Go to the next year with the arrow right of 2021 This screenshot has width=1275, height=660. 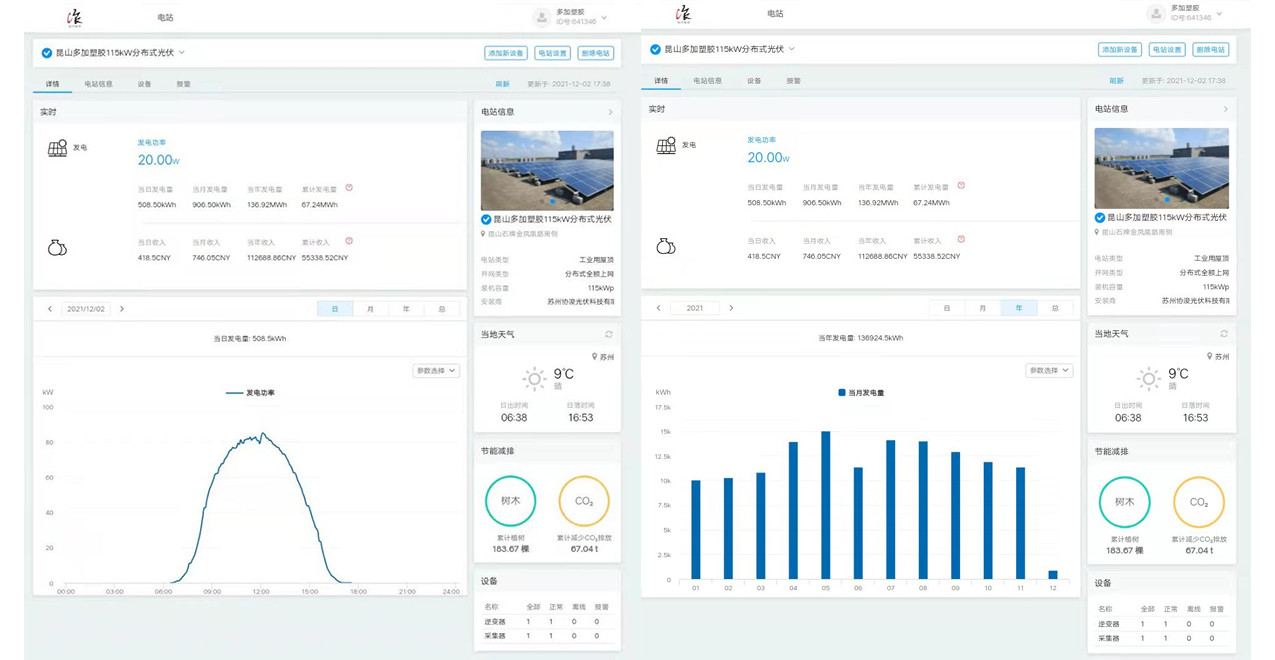[731, 308]
